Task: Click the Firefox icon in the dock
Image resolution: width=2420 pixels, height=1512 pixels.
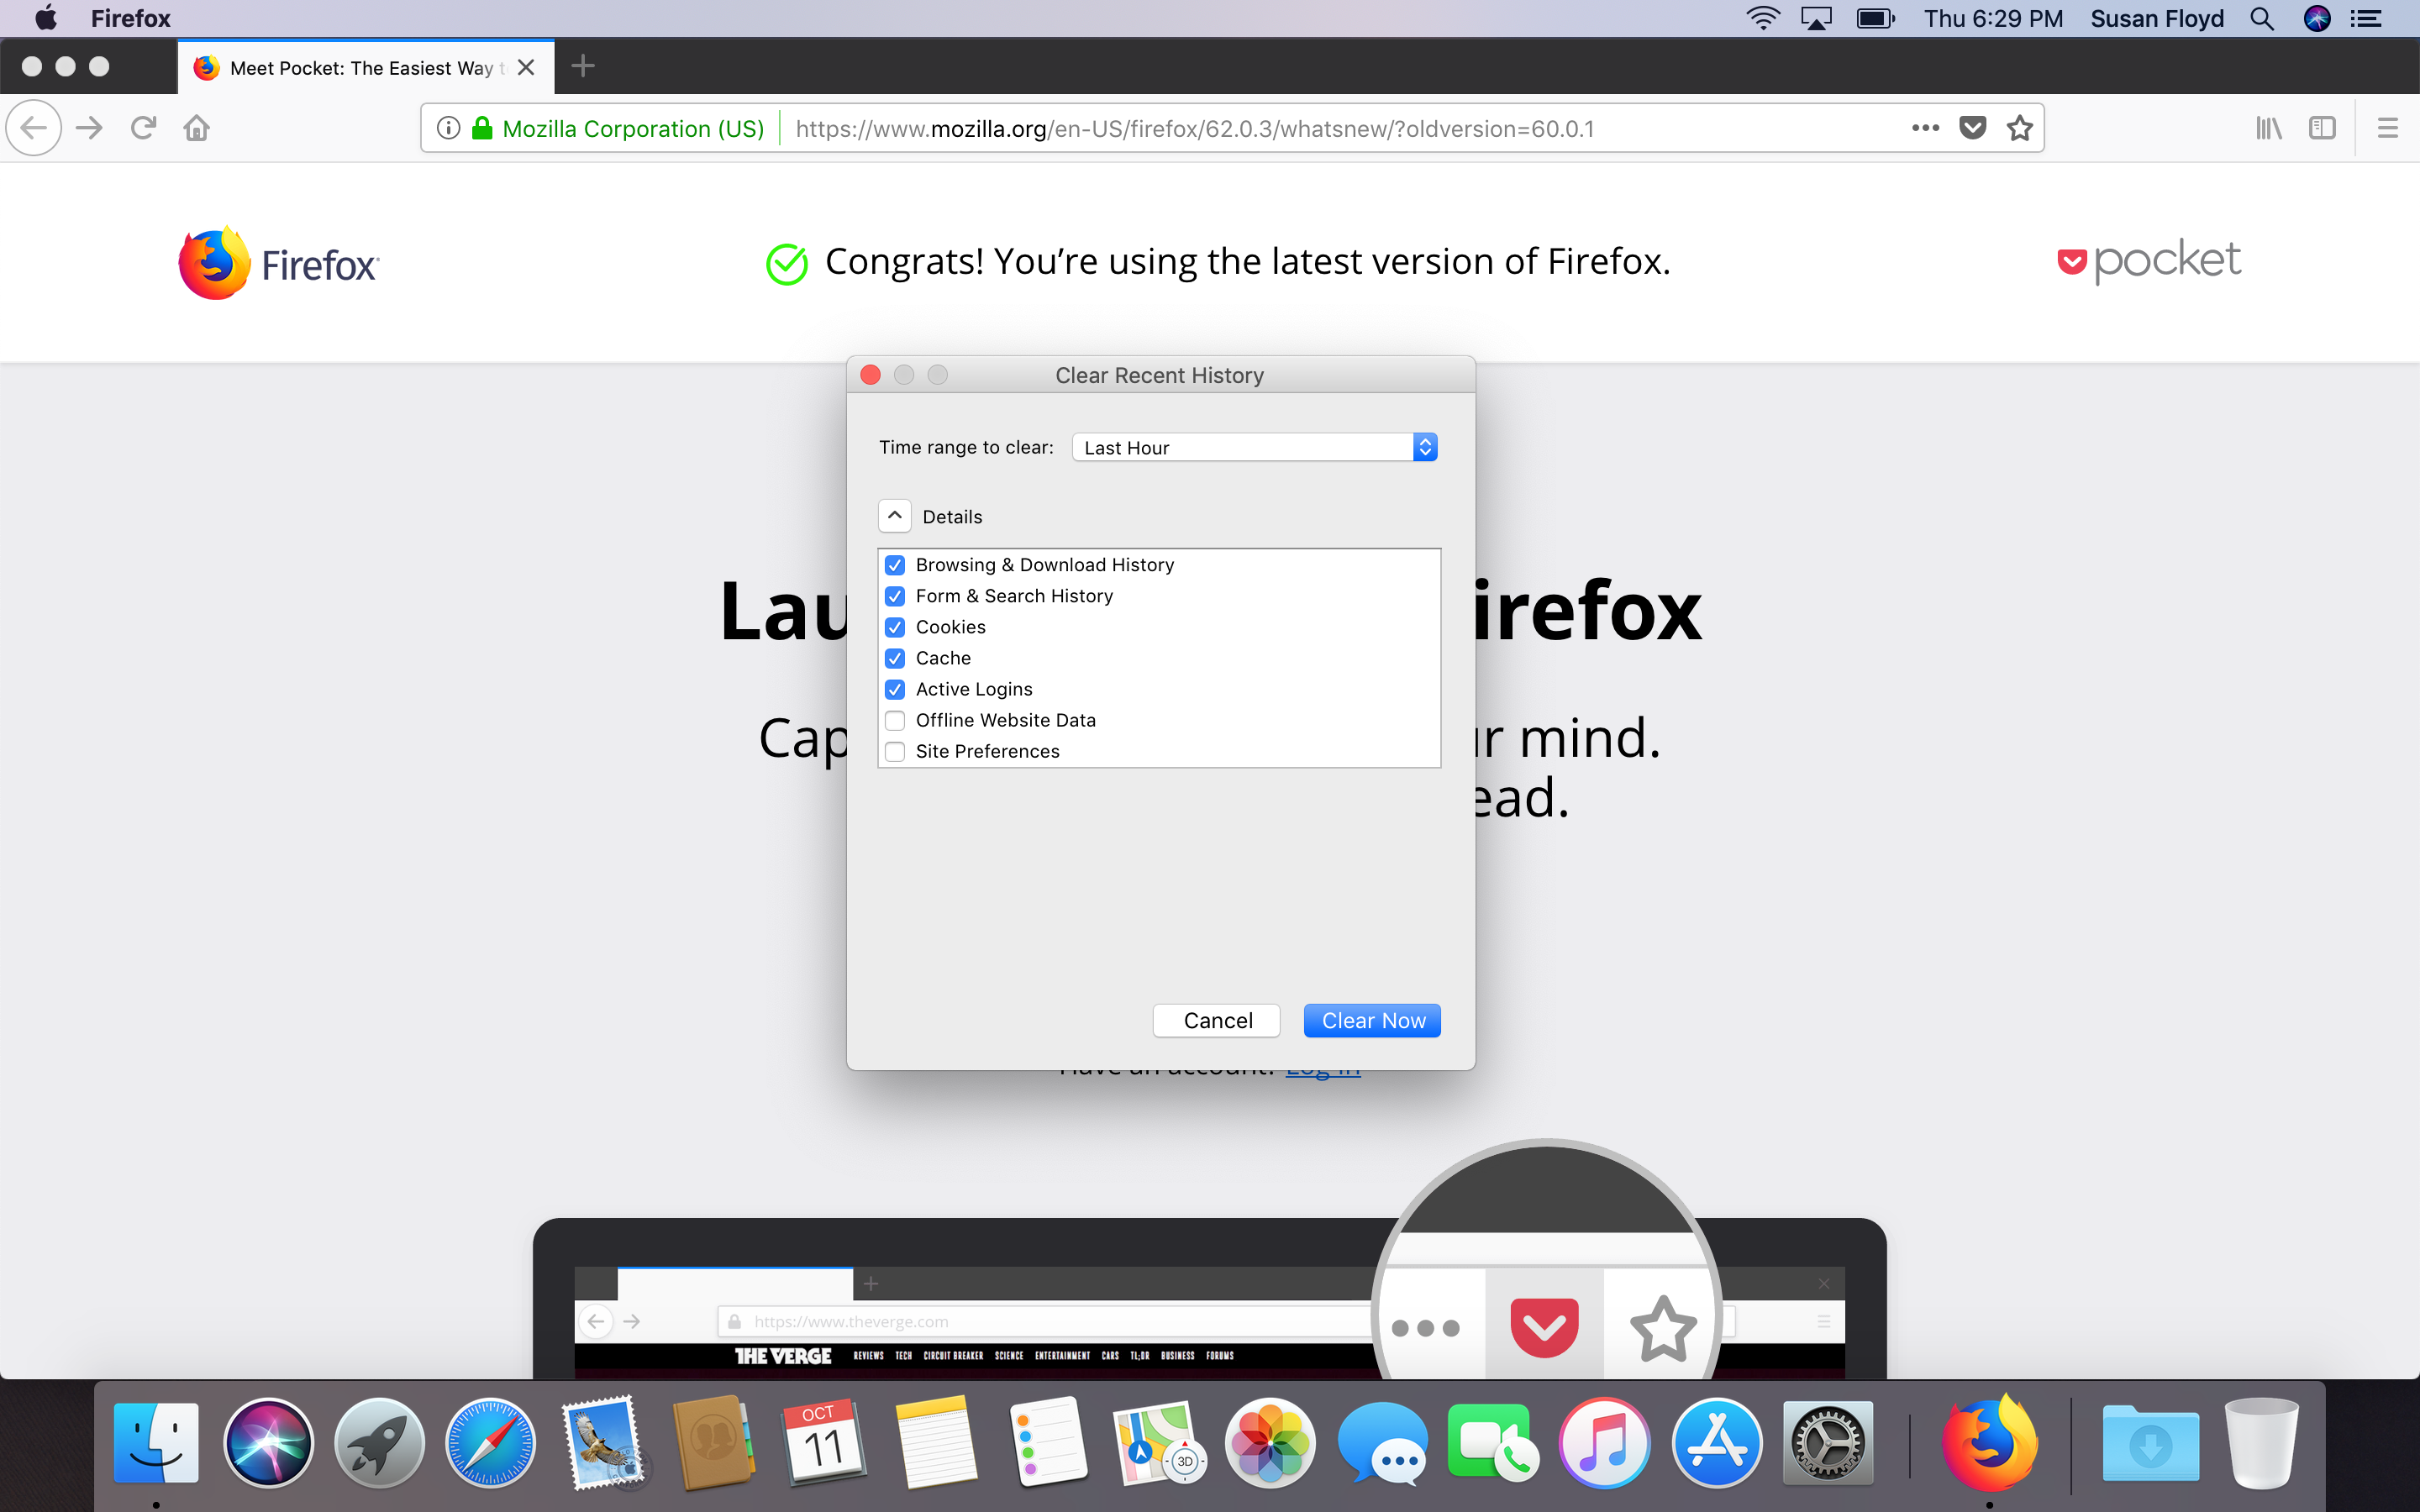Action: tap(1991, 1442)
